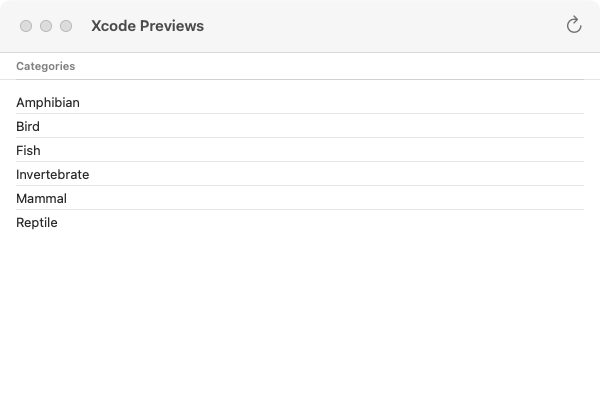The image size is (600, 400).
Task: Pick the Invertebrate list item
Action: click(52, 174)
